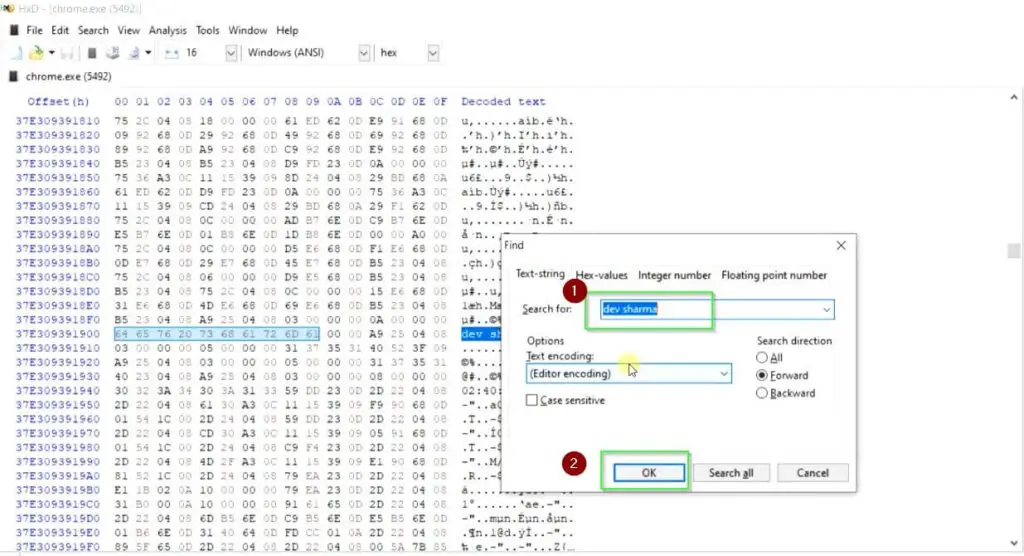Click highlighted hex bytes 64 65 76 20
This screenshot has height=556, width=1024.
point(153,334)
